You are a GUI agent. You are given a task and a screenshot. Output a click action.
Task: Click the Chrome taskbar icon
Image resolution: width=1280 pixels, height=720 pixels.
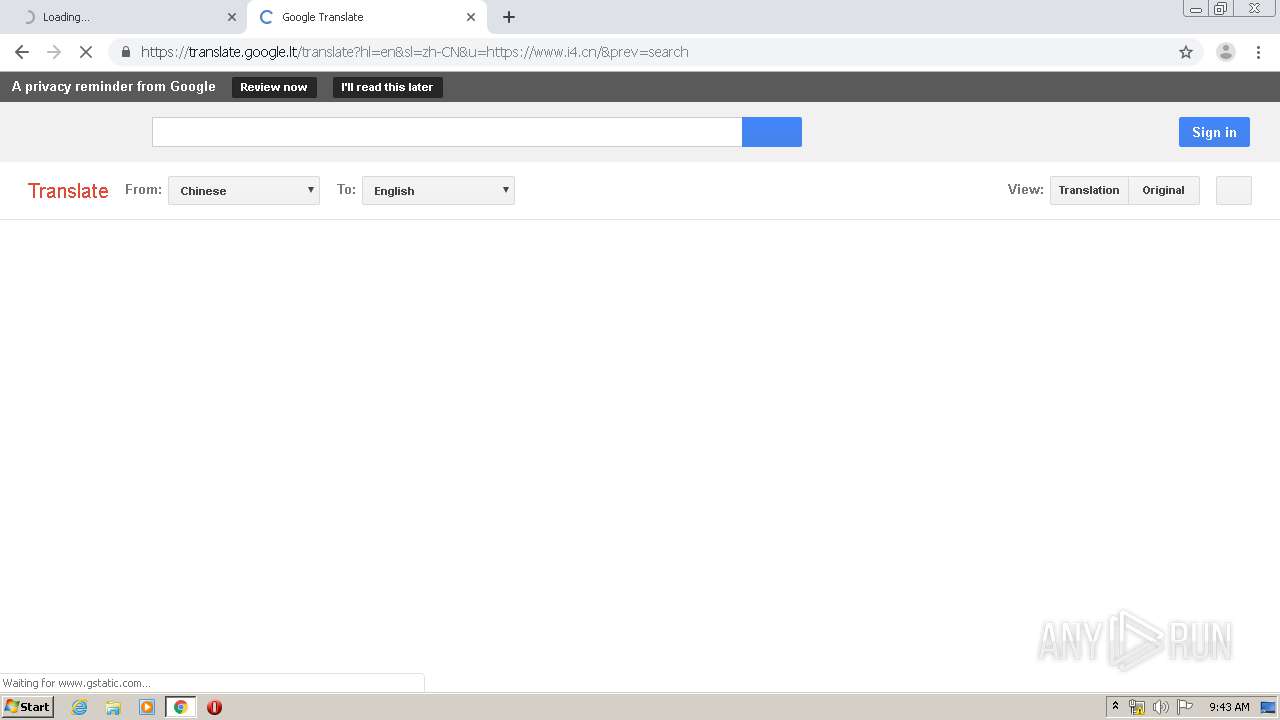coord(180,707)
